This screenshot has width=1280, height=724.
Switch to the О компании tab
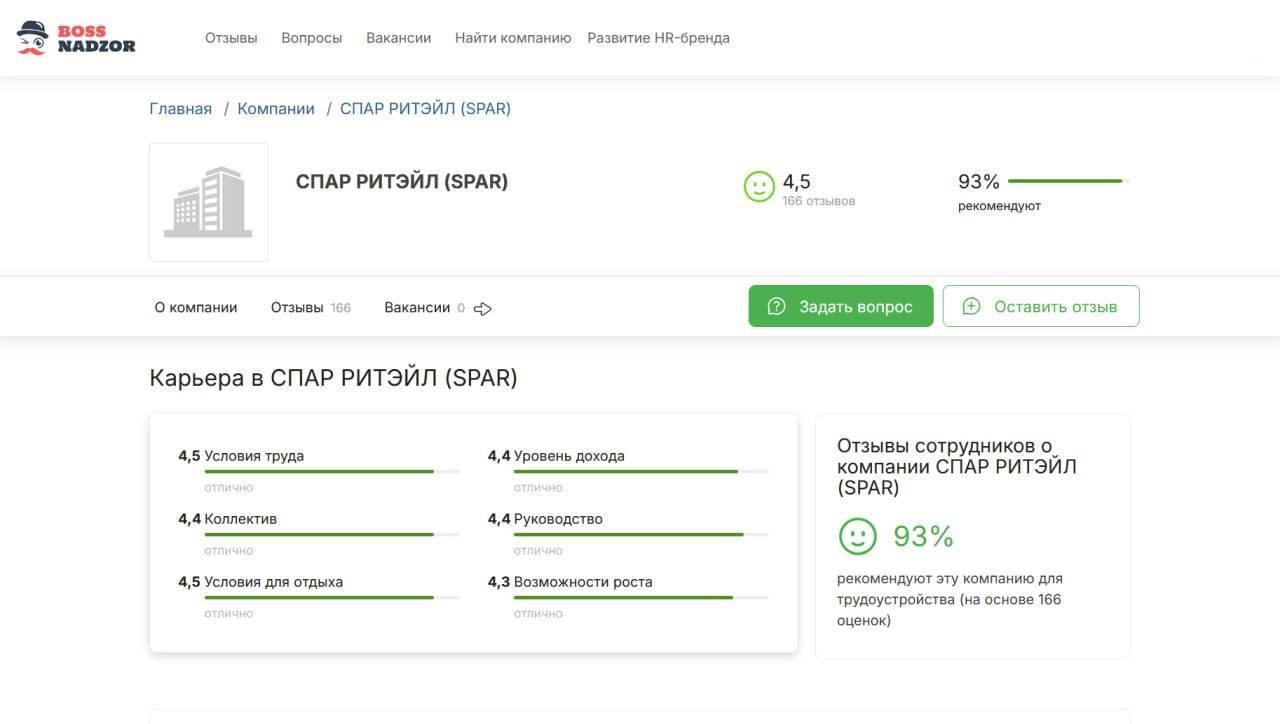click(x=196, y=308)
